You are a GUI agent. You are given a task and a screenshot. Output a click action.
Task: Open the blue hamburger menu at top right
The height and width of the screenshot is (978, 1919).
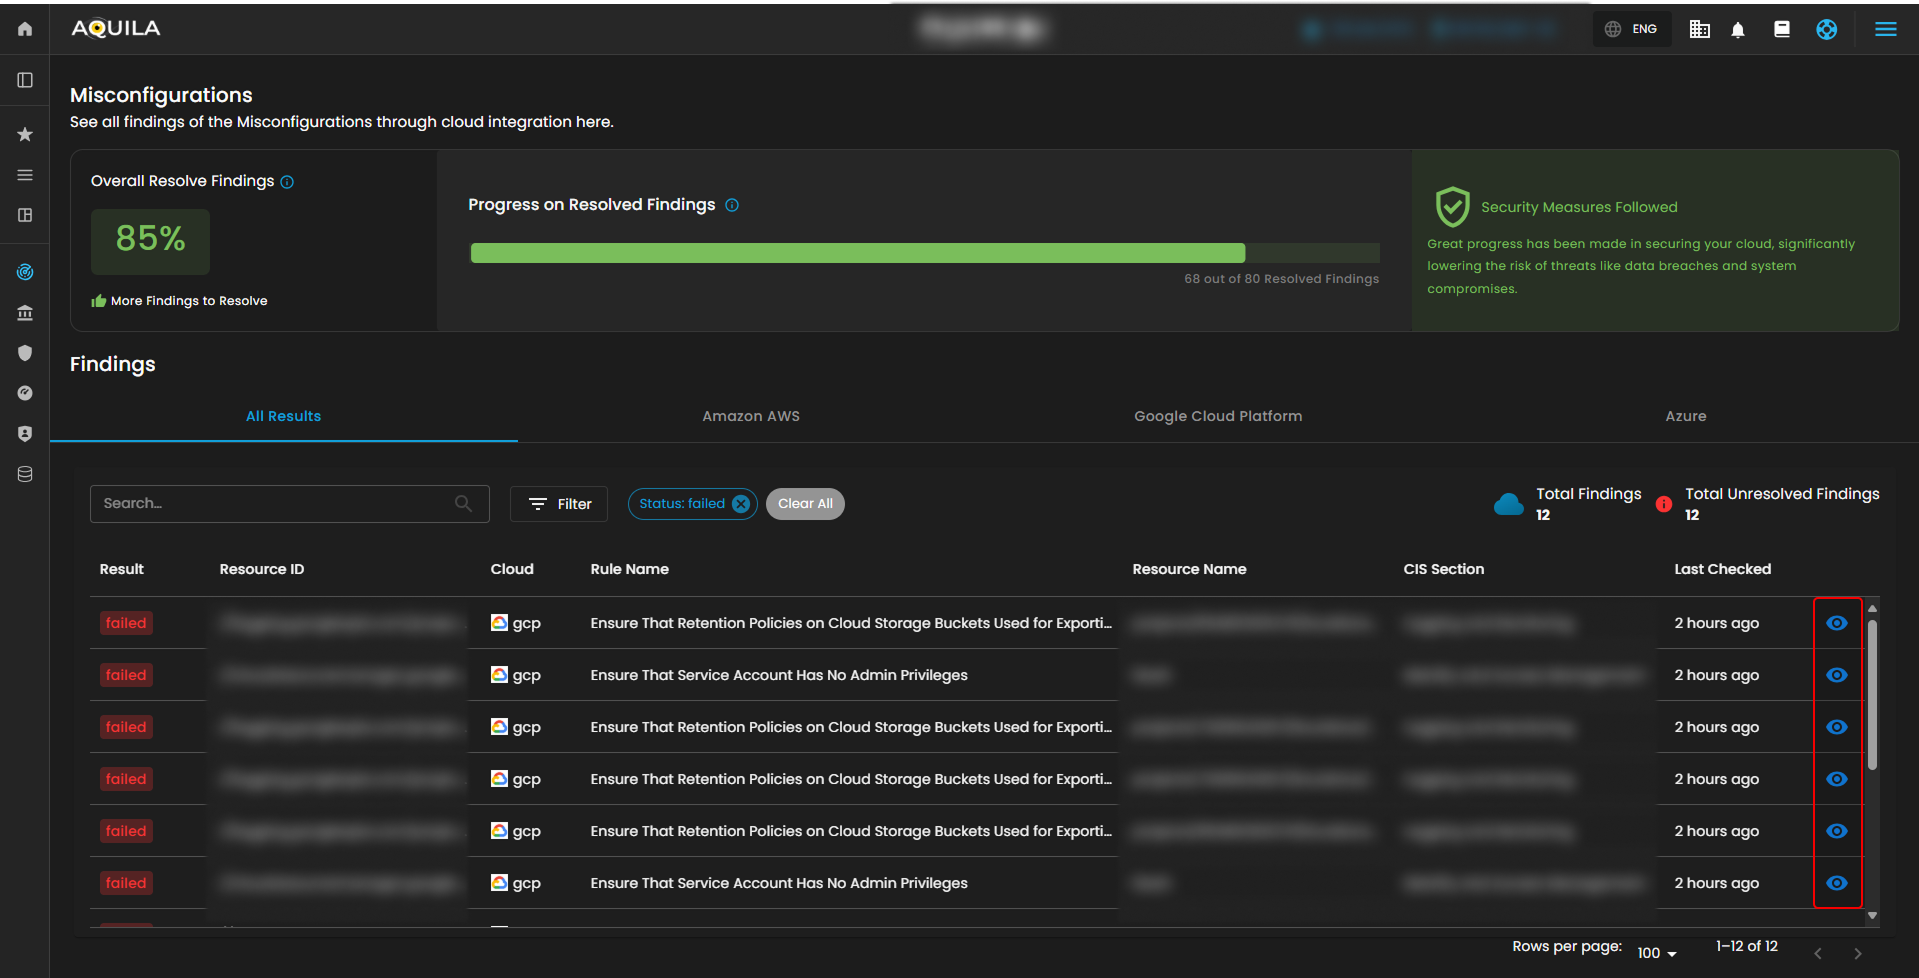point(1885,30)
